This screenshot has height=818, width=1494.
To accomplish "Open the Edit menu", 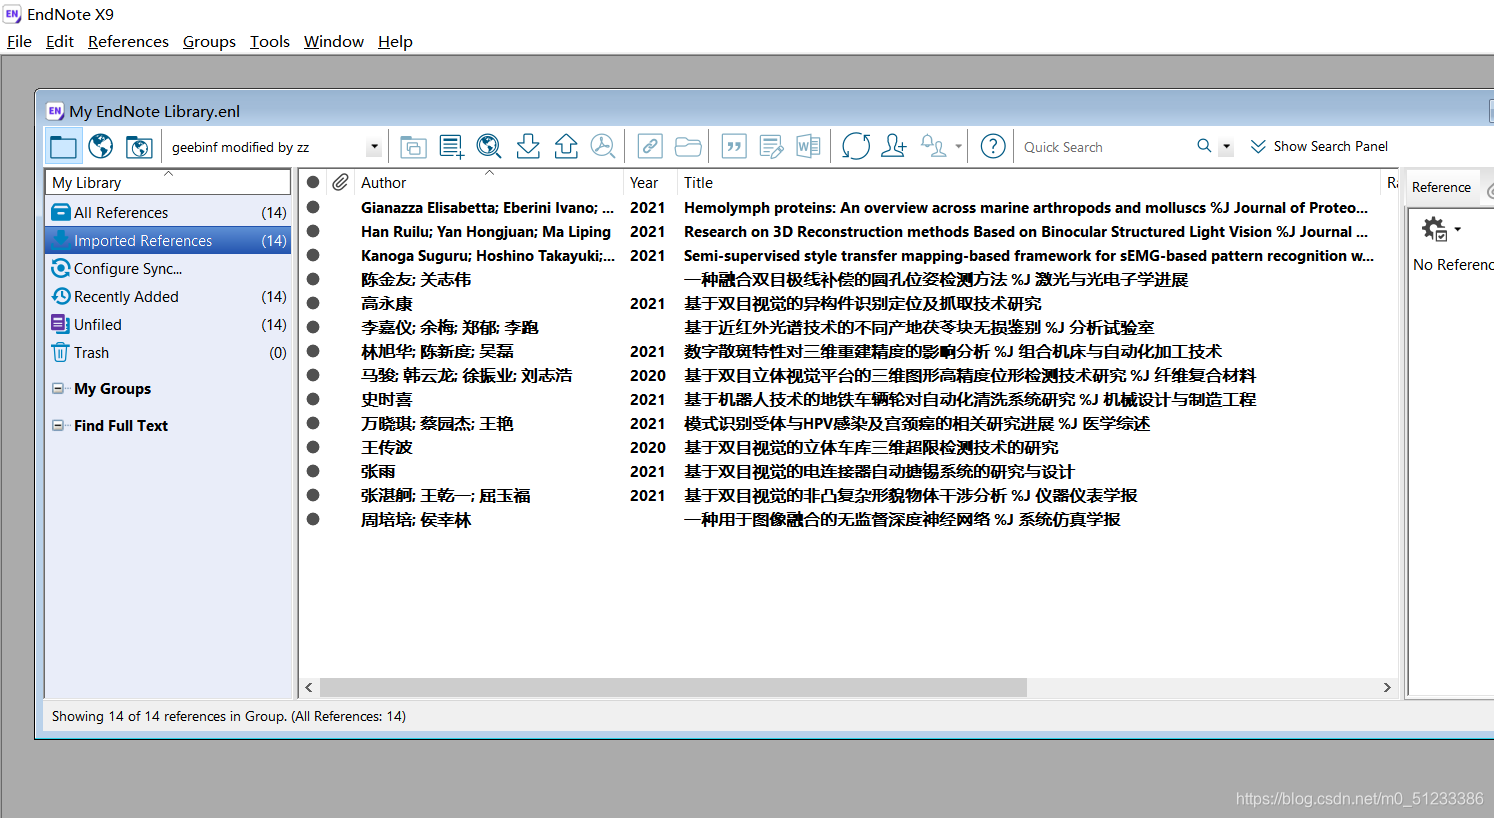I will tap(60, 41).
